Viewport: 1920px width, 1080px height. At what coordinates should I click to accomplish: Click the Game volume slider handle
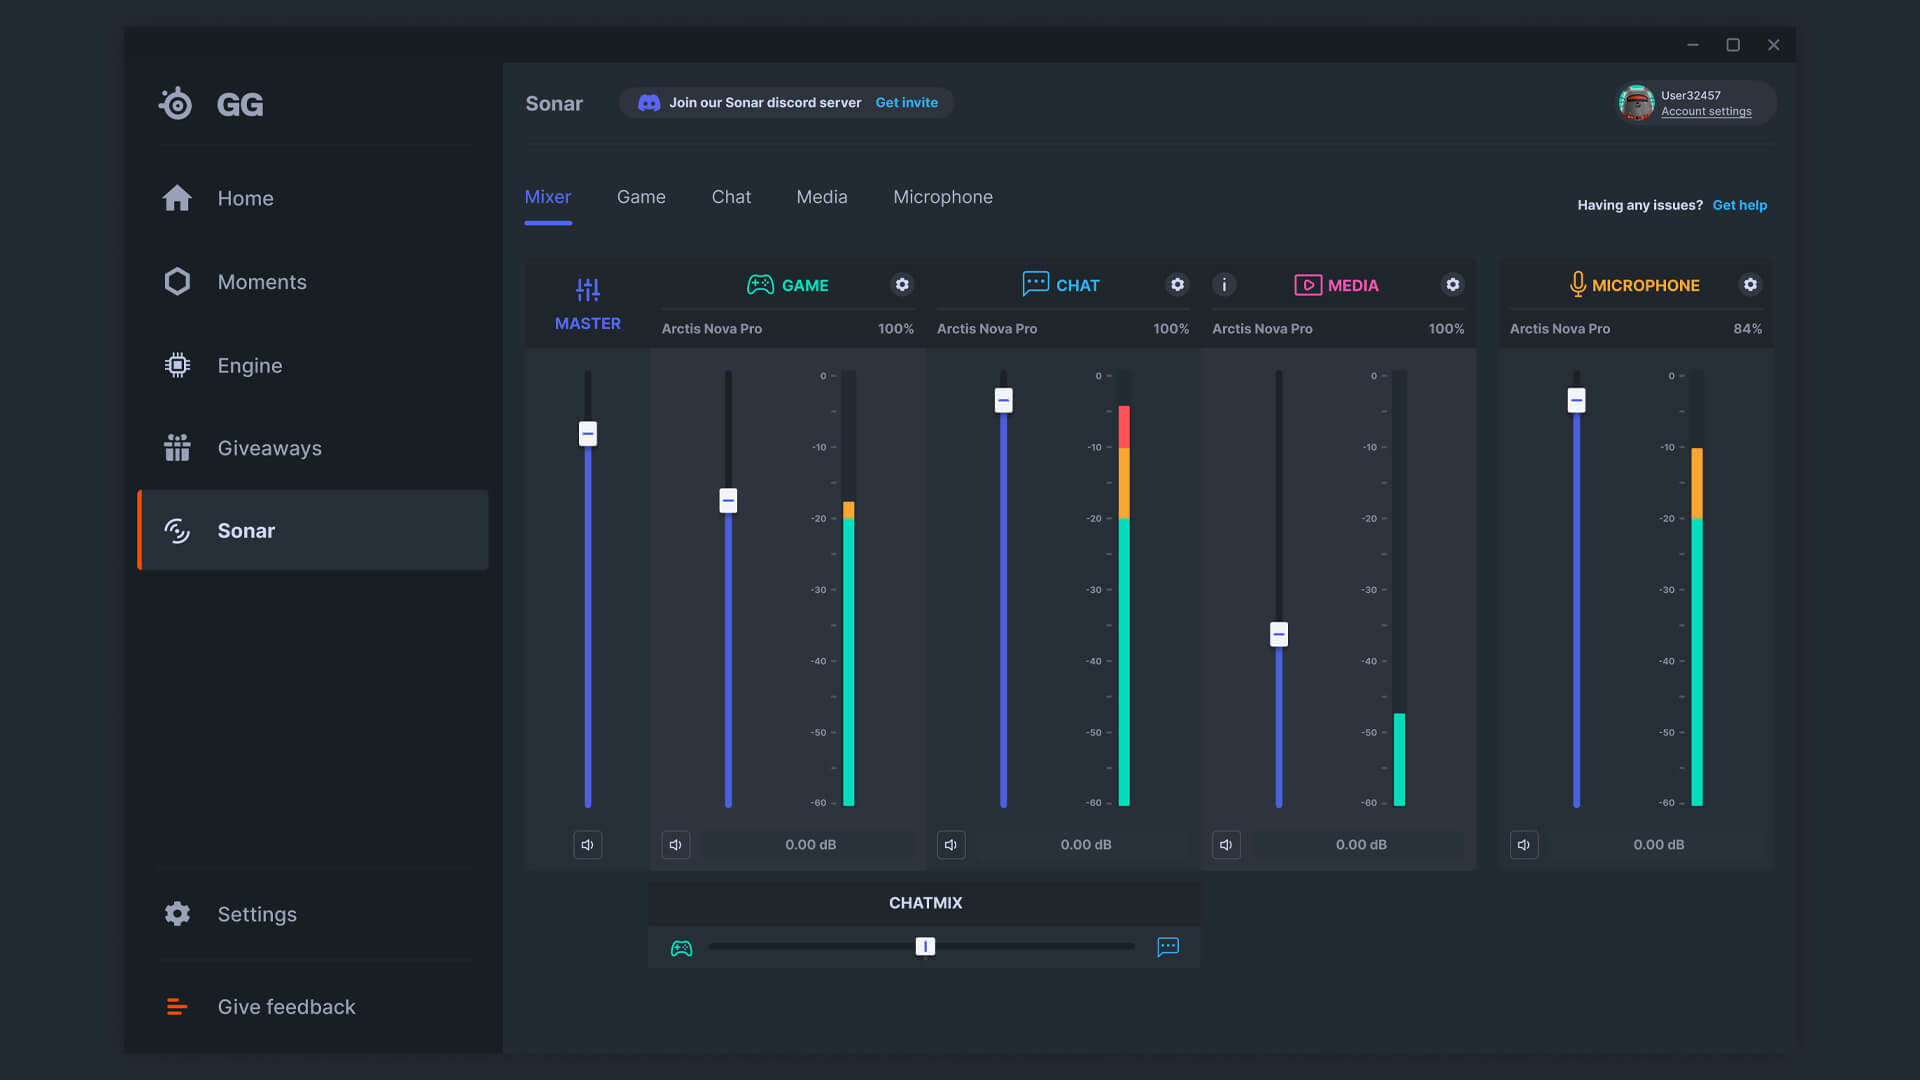pos(728,500)
